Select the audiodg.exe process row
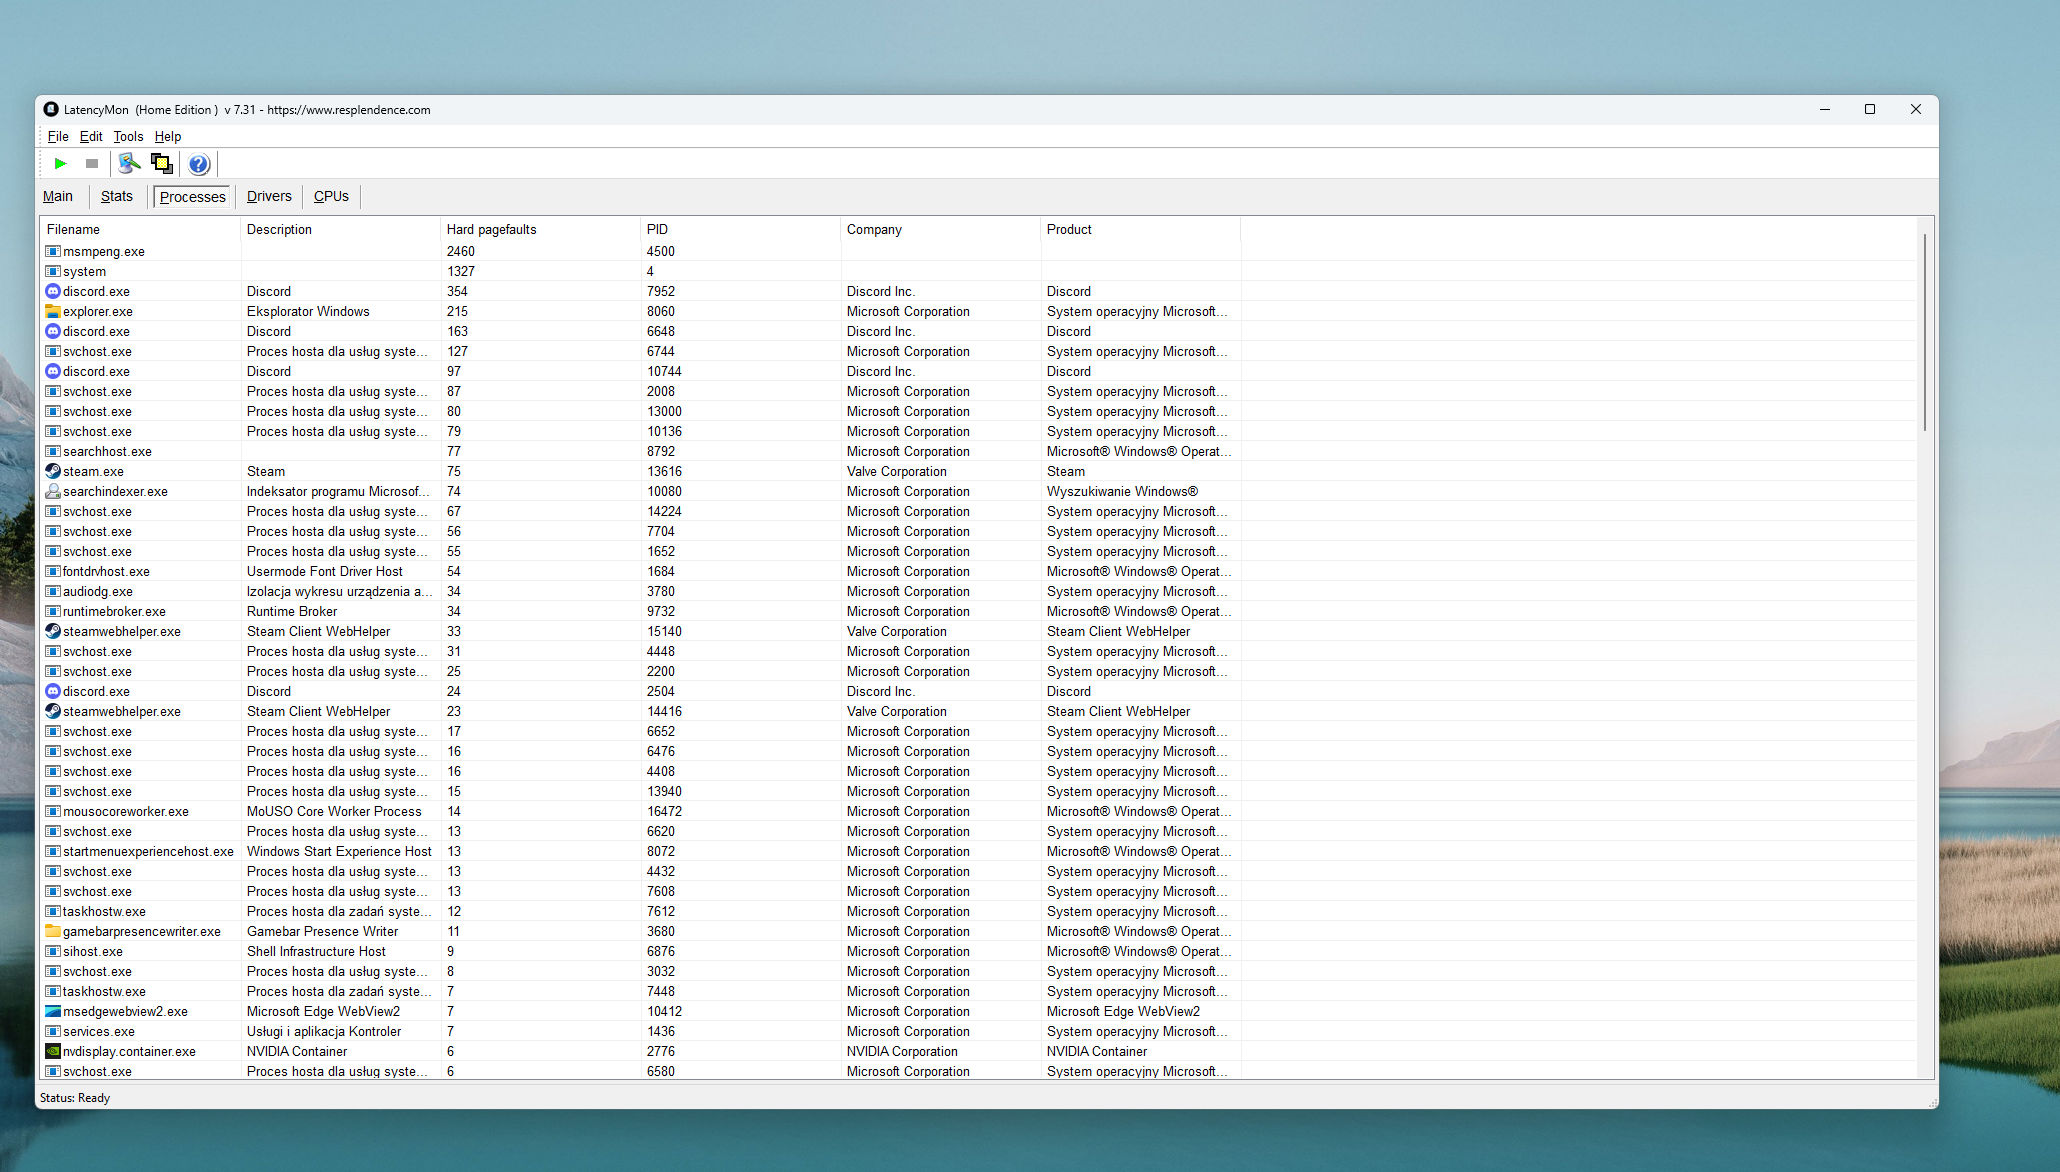This screenshot has width=2060, height=1172. point(98,591)
